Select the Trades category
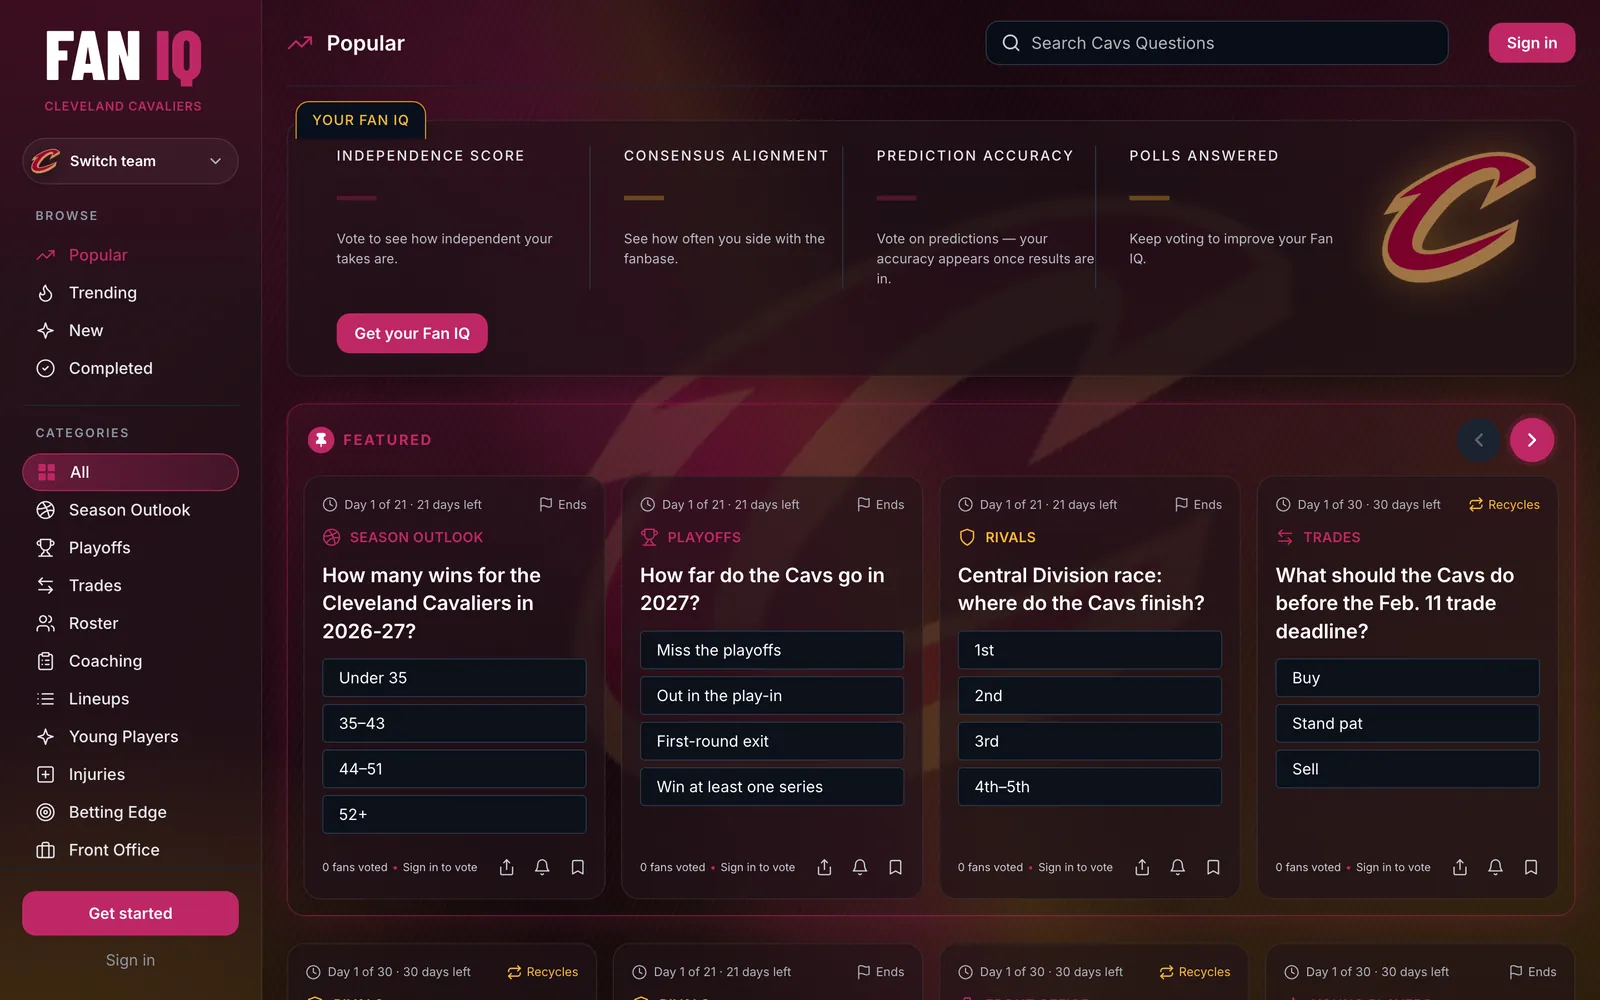The width and height of the screenshot is (1600, 1000). (130, 586)
